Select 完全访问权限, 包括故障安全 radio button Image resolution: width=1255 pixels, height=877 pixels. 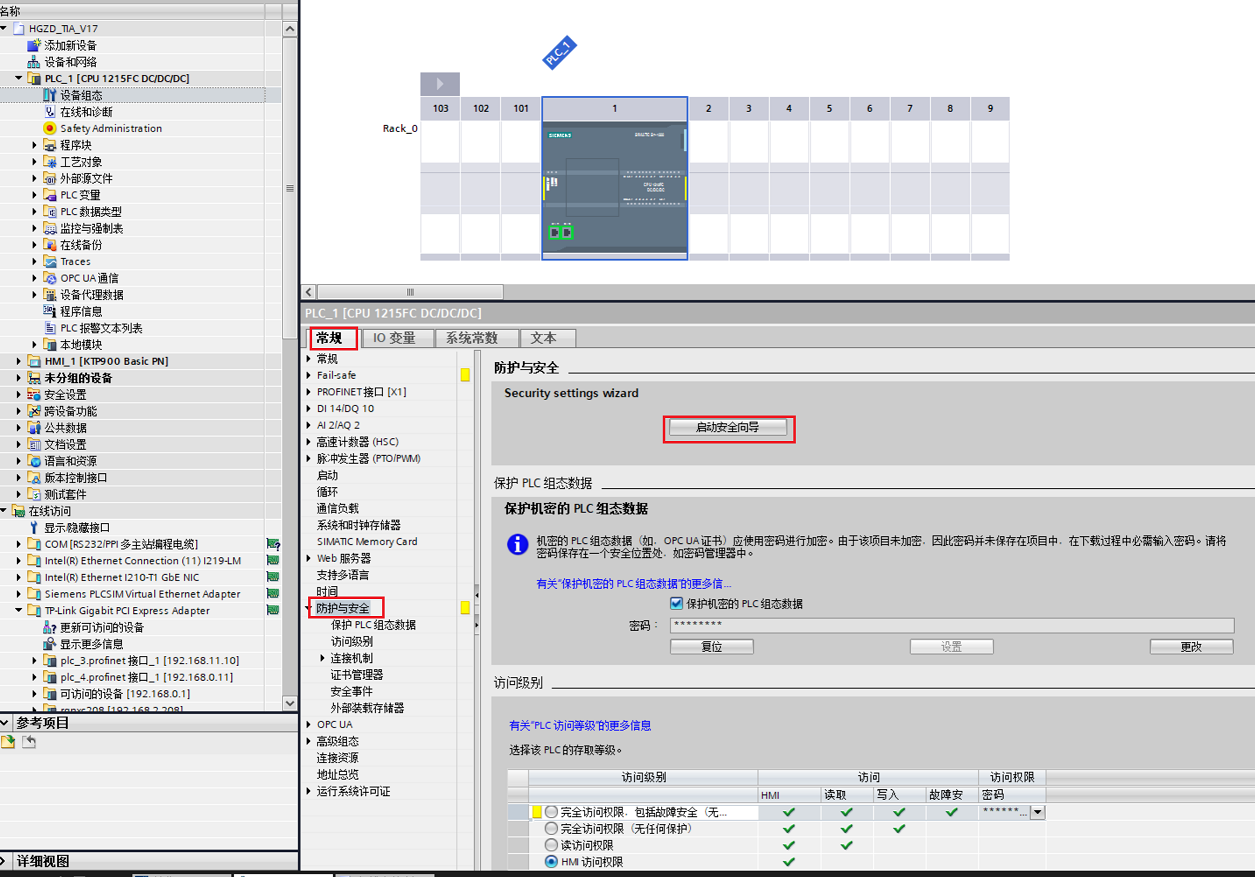pos(551,812)
